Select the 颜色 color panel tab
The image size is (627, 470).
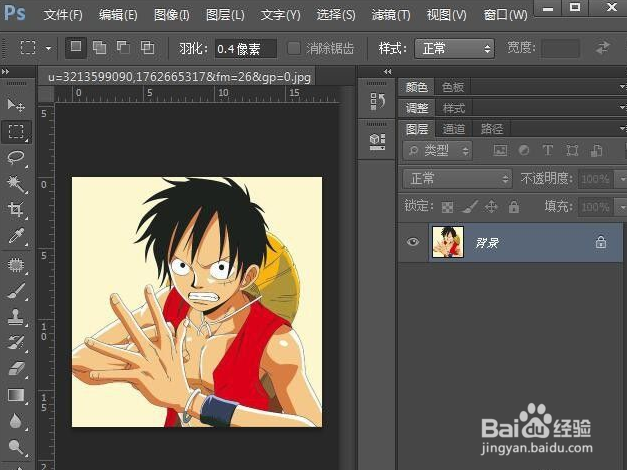(x=416, y=87)
